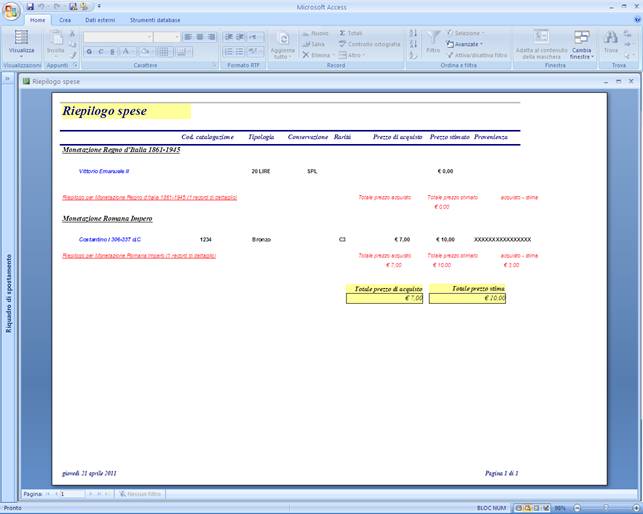Image resolution: width=643 pixels, height=514 pixels.
Task: Click the Cut scissors icon
Action: (73, 34)
